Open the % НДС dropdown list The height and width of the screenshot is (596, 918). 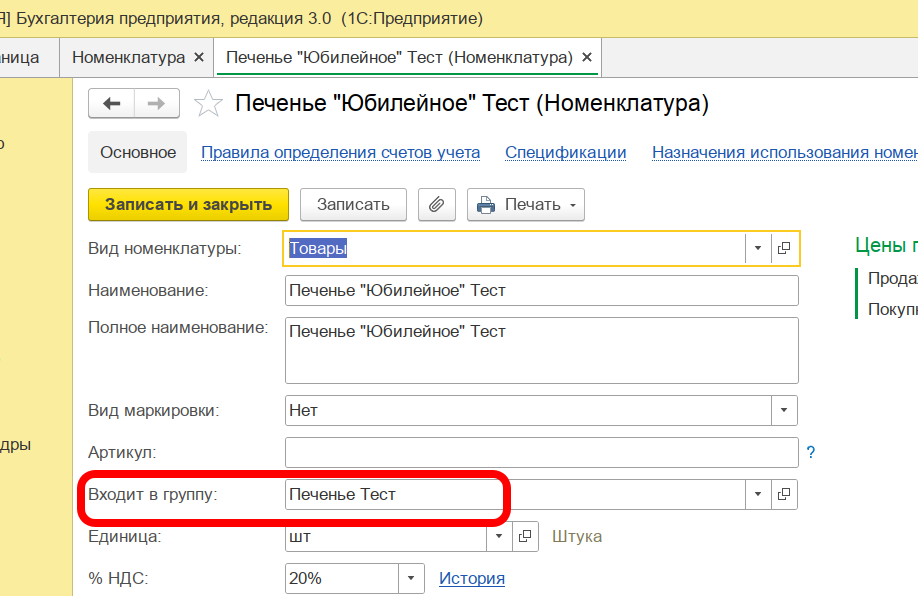click(x=411, y=578)
